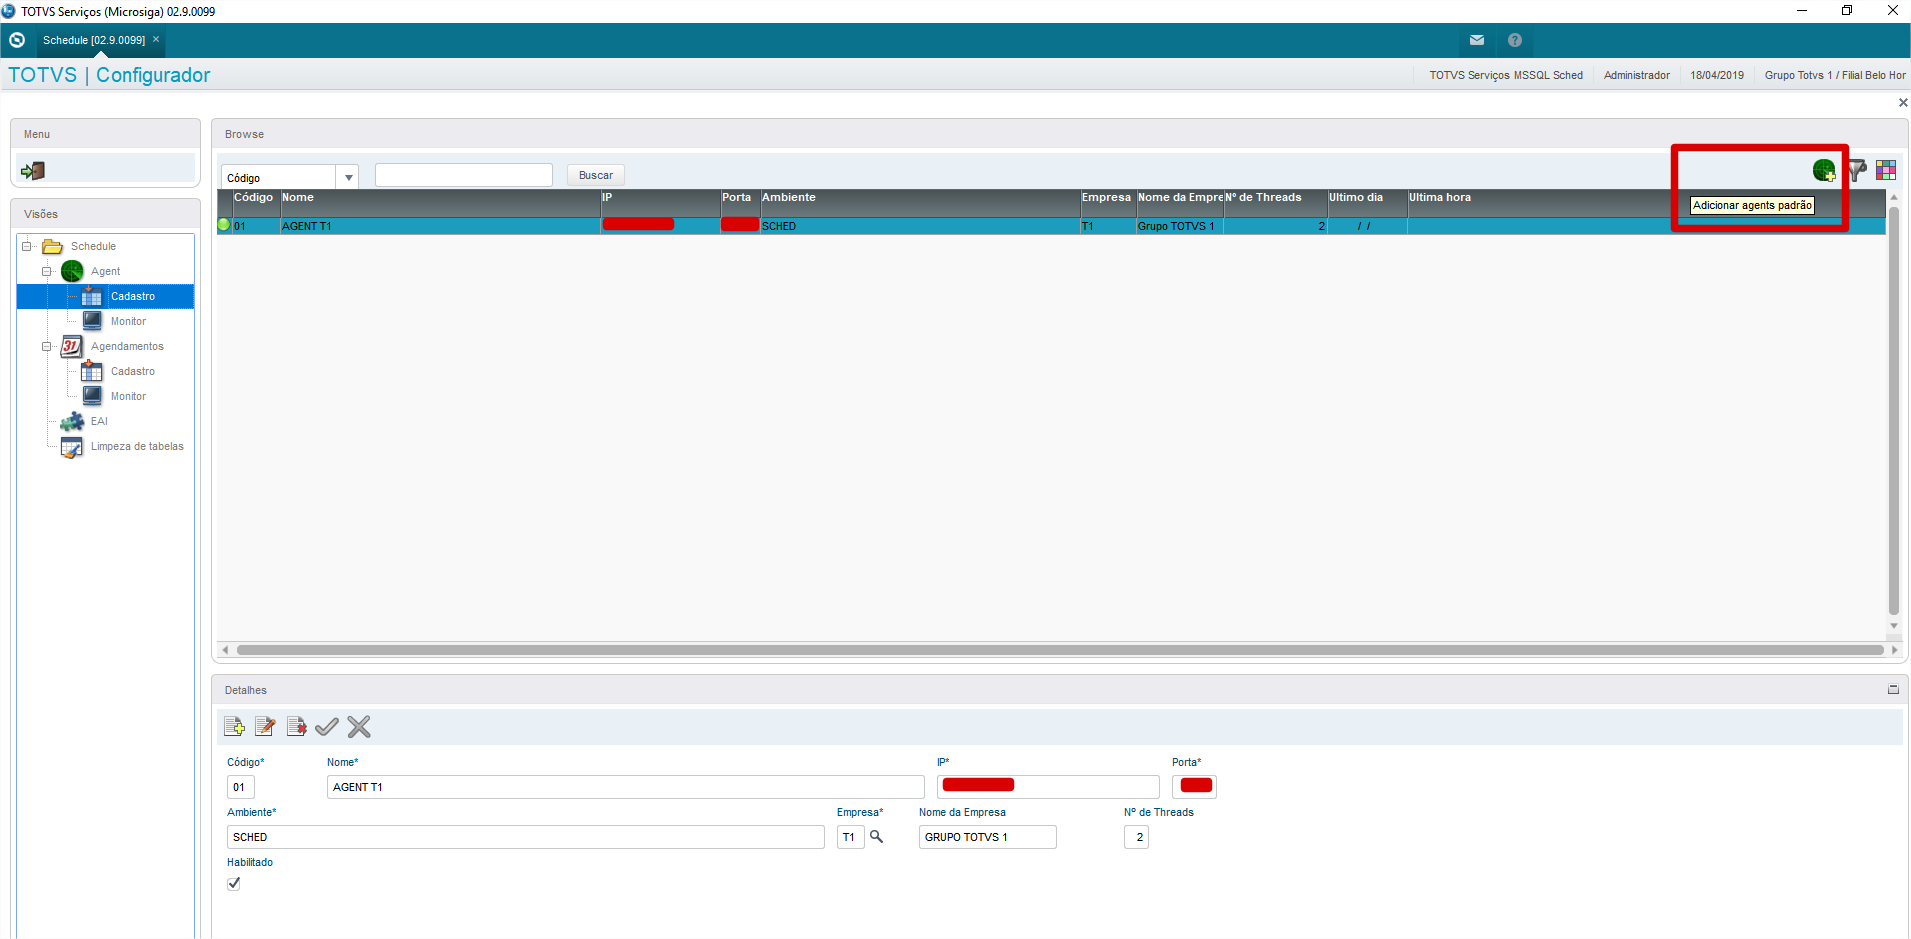This screenshot has width=1911, height=939.
Task: Open Cadastro under Agent
Action: [132, 296]
